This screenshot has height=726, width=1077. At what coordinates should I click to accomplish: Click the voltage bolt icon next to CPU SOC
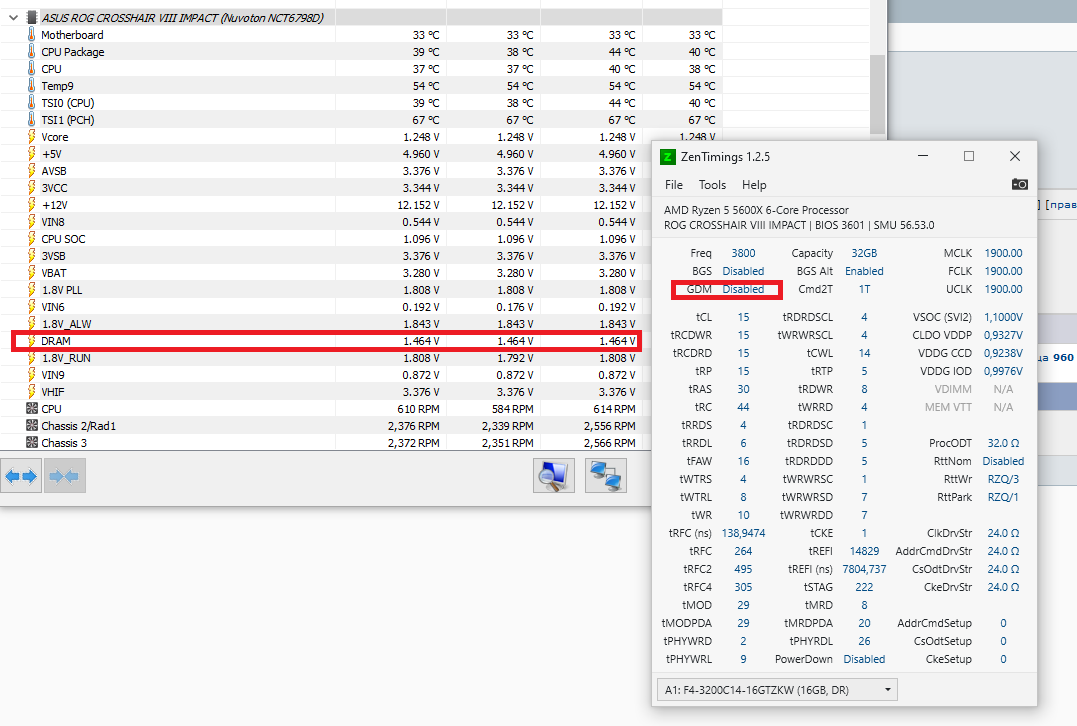[x=32, y=239]
